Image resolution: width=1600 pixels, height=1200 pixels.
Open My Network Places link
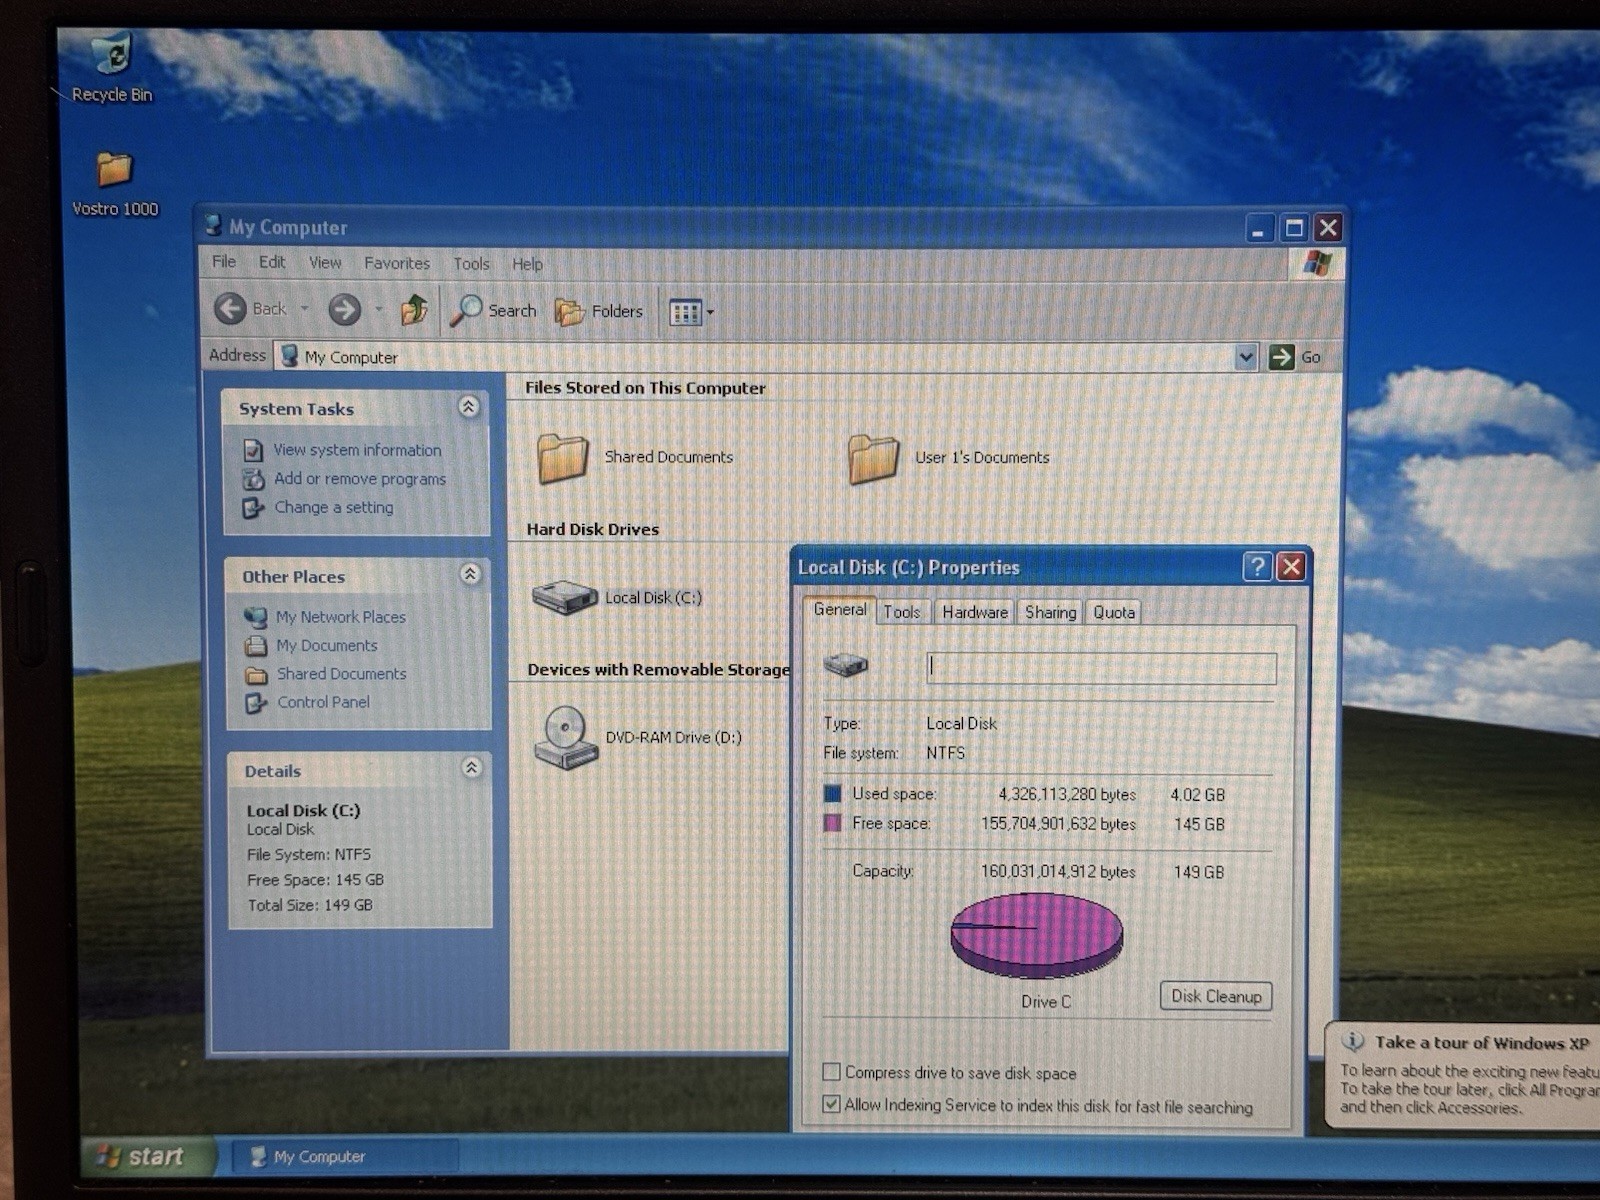coord(341,617)
